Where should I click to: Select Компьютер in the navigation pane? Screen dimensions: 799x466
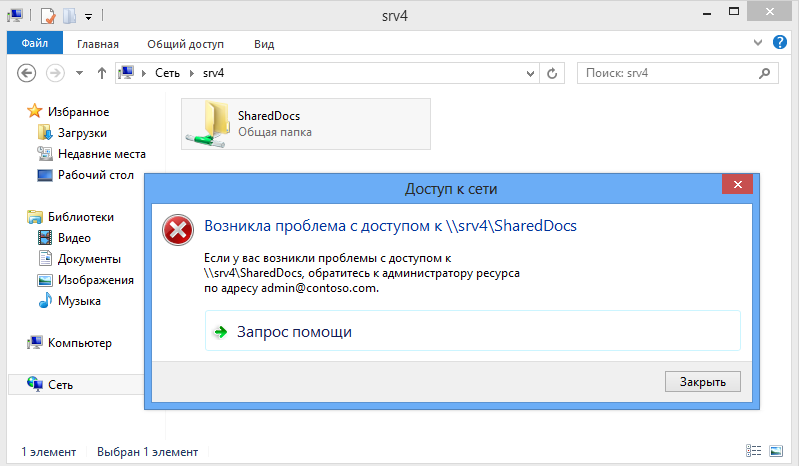coord(79,343)
